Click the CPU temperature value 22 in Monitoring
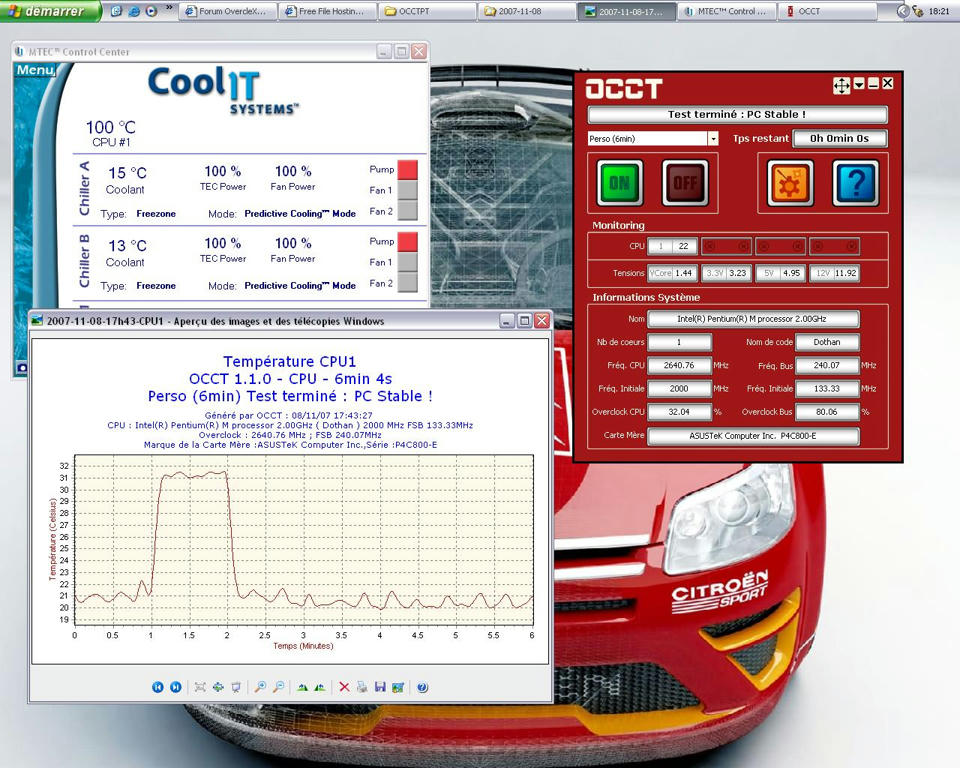 (x=683, y=246)
